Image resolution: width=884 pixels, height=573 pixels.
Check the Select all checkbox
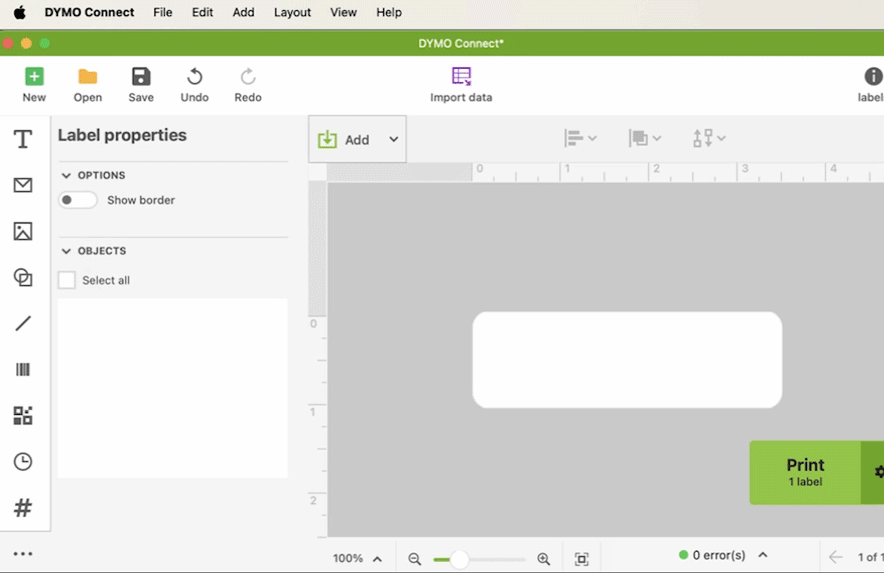click(67, 280)
